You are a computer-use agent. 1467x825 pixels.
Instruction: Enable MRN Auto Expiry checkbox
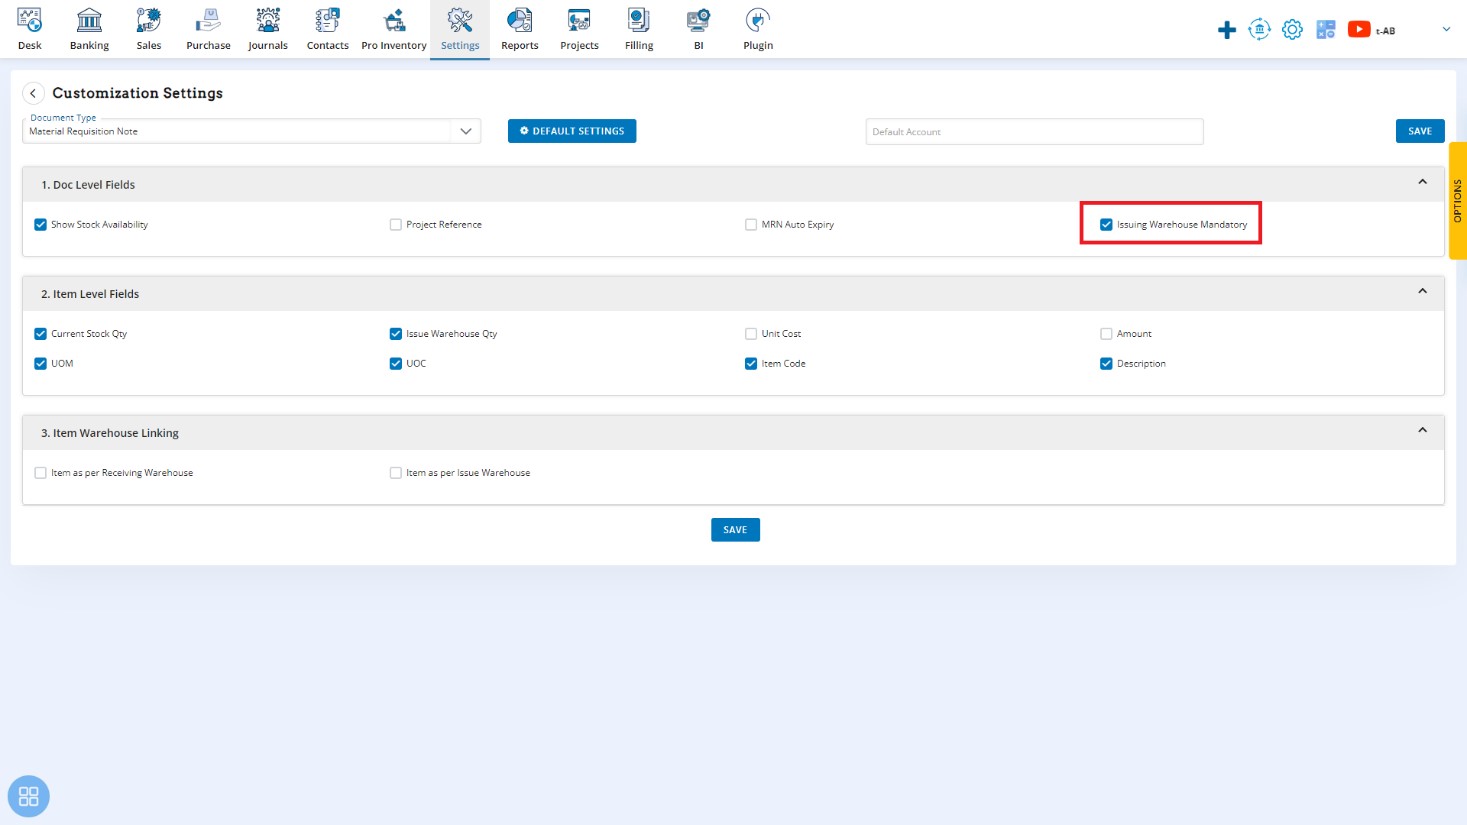[x=751, y=225]
